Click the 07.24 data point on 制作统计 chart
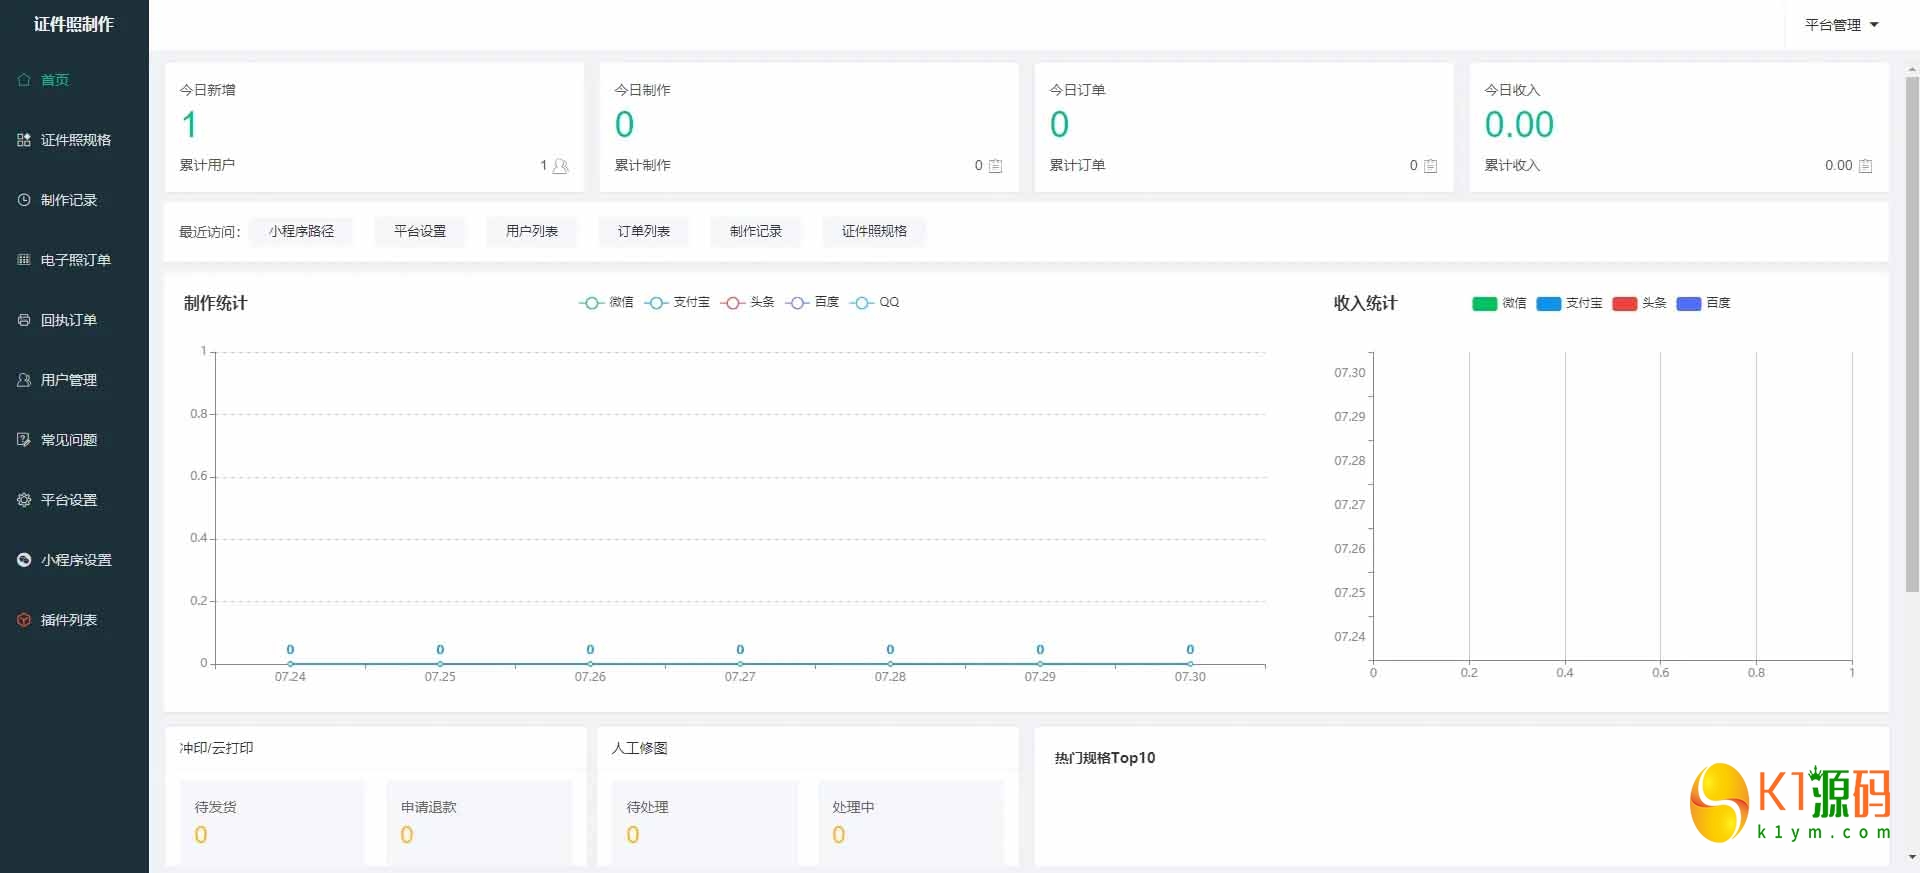1920x873 pixels. (290, 663)
